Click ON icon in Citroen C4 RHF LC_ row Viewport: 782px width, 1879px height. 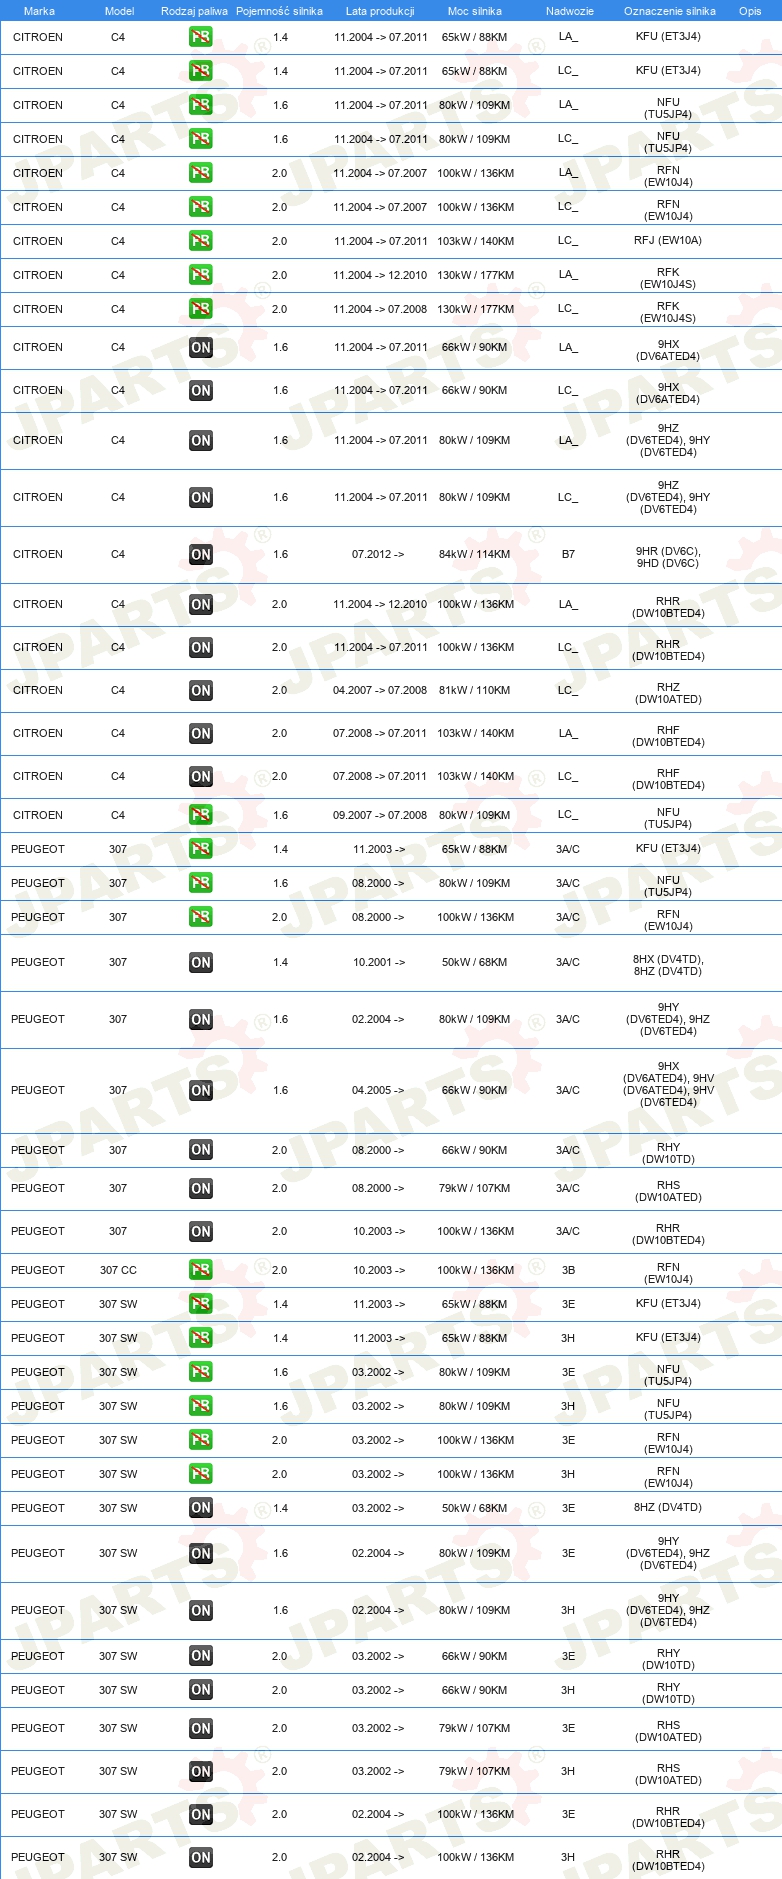coord(201,777)
